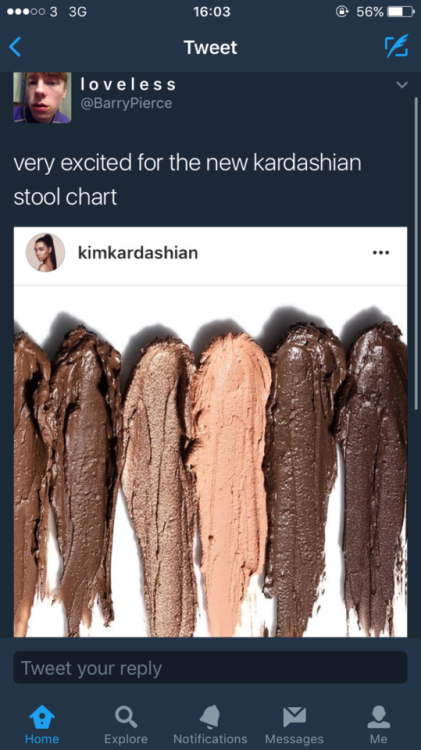
Task: Tap the kimkardashian avatar
Action: click(45, 252)
